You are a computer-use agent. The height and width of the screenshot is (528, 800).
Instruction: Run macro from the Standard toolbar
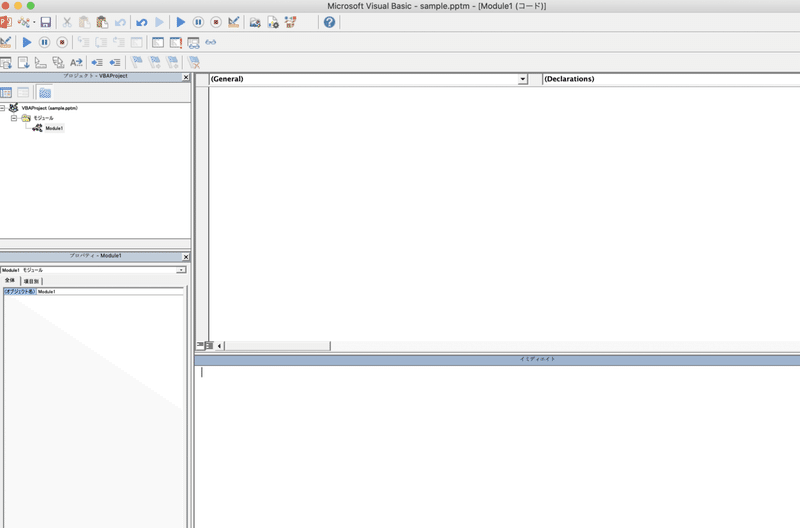pos(181,22)
